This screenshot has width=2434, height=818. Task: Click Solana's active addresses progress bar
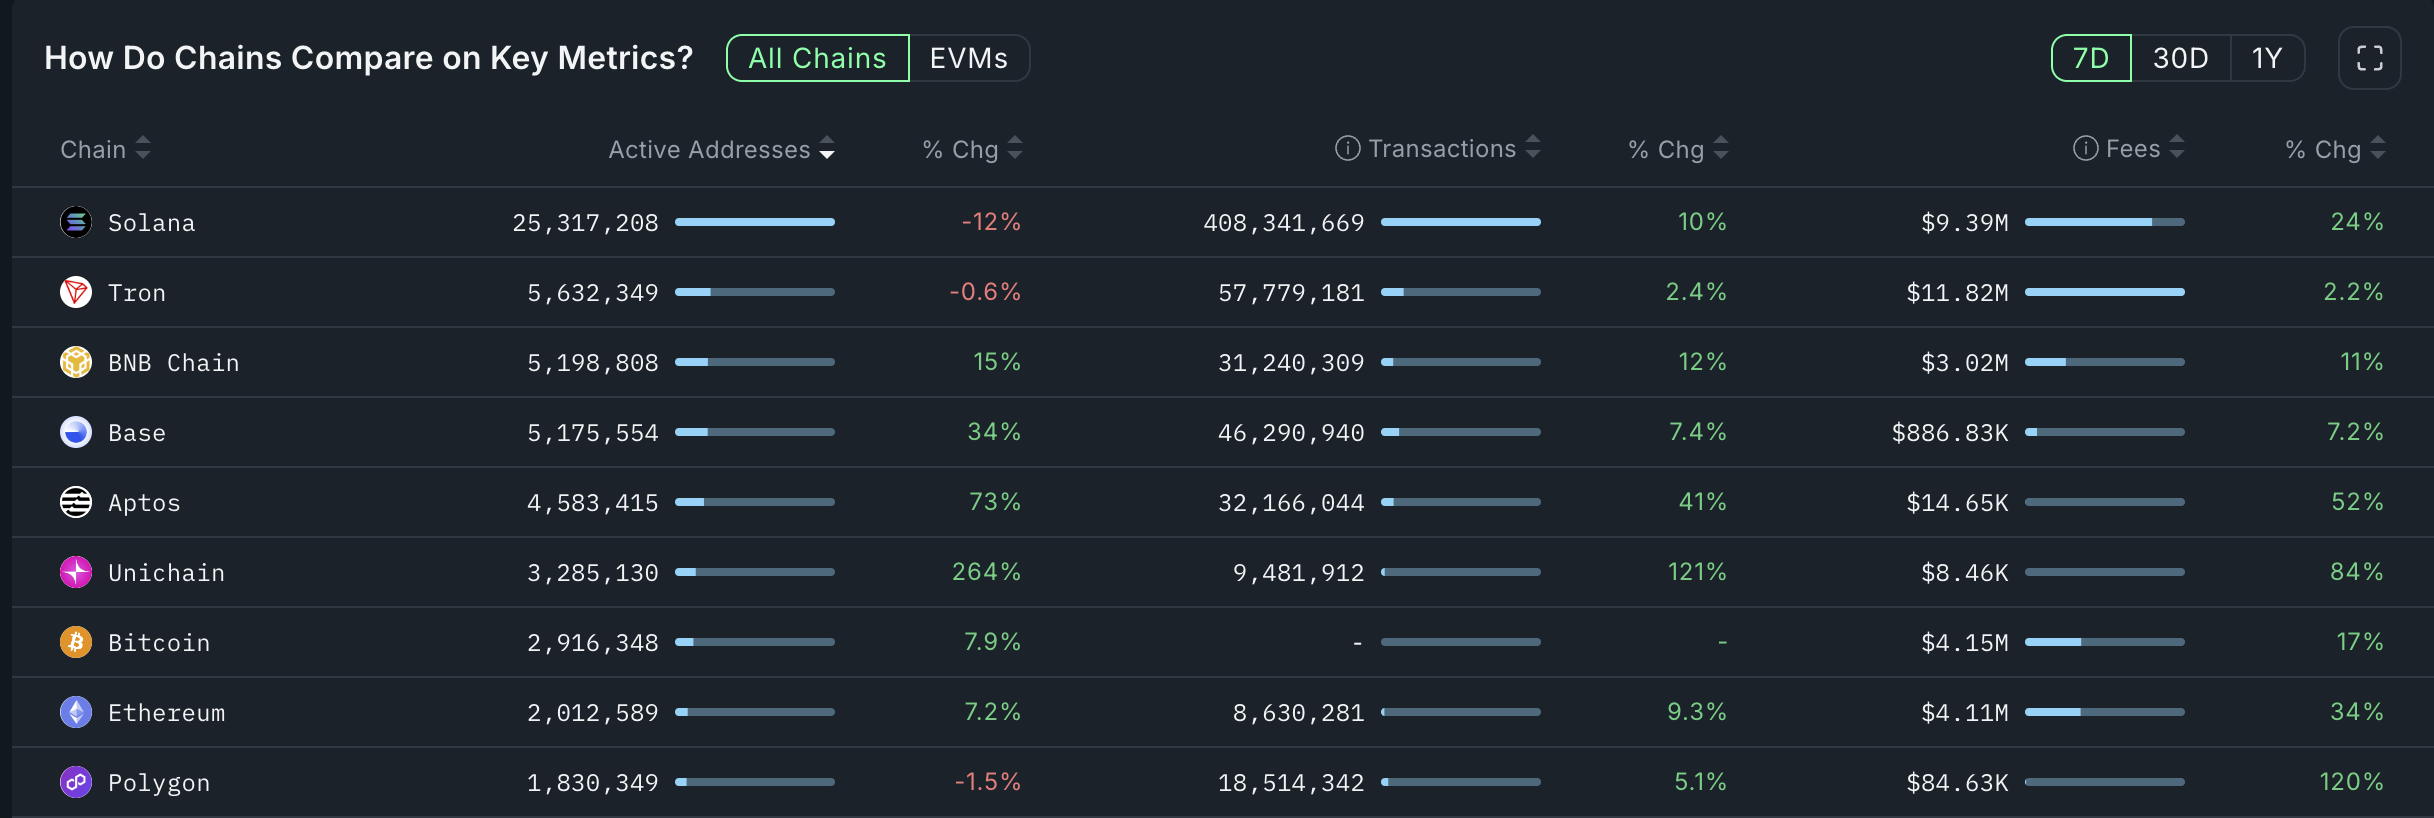(754, 222)
